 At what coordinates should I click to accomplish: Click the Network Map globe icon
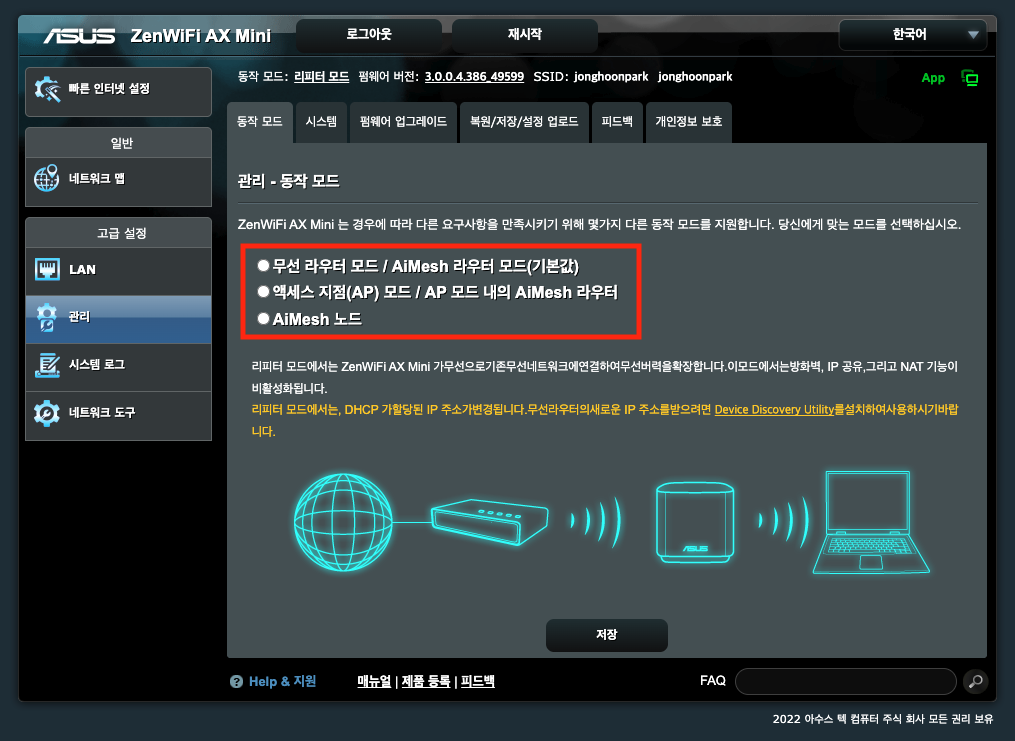coord(47,178)
